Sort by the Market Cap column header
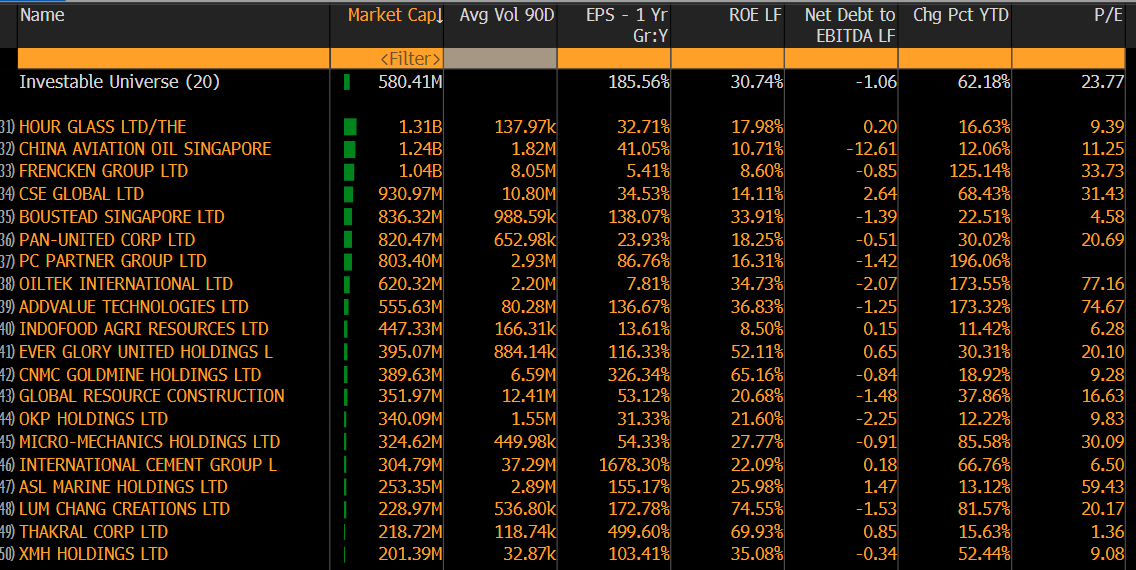1136x570 pixels. click(395, 15)
